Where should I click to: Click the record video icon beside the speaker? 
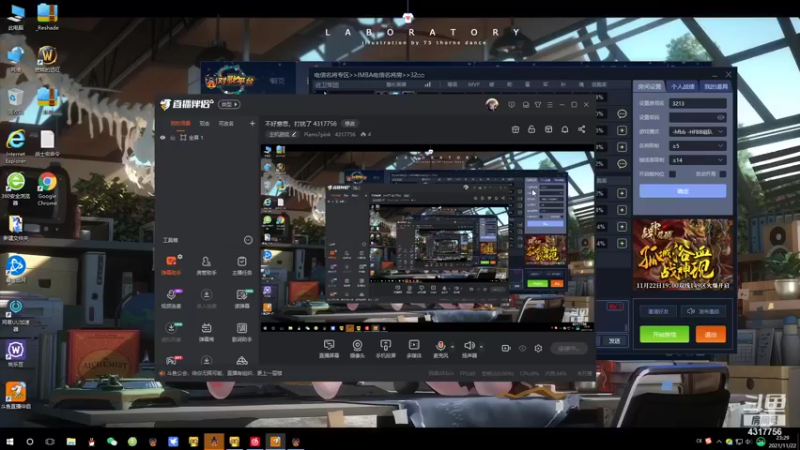tap(506, 348)
